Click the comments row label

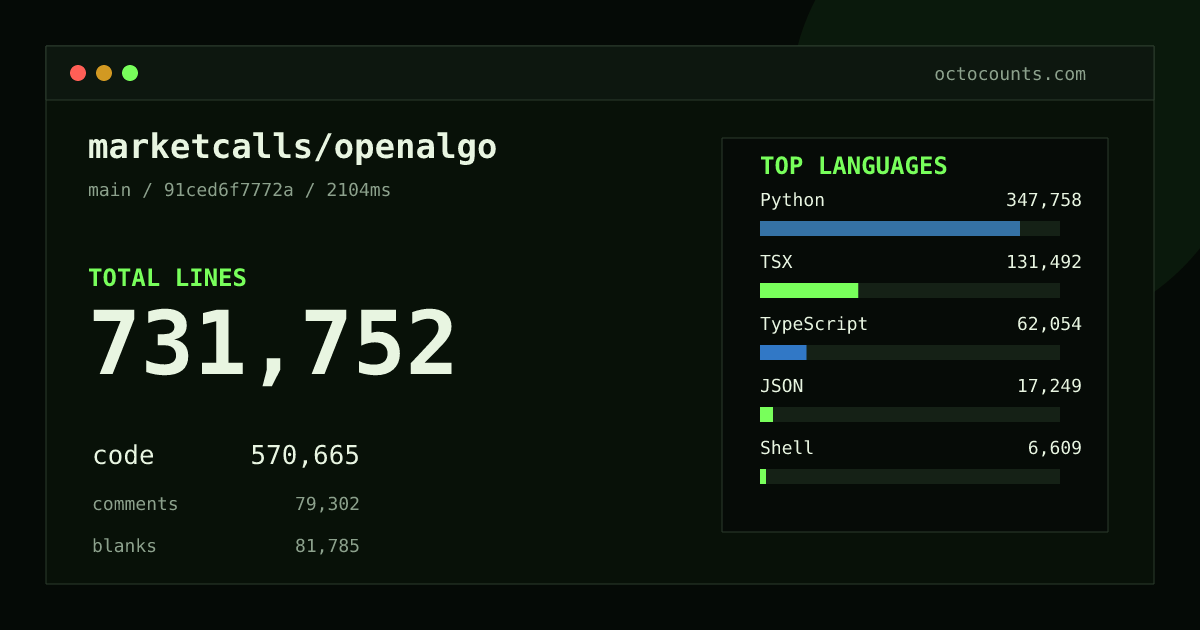135,504
